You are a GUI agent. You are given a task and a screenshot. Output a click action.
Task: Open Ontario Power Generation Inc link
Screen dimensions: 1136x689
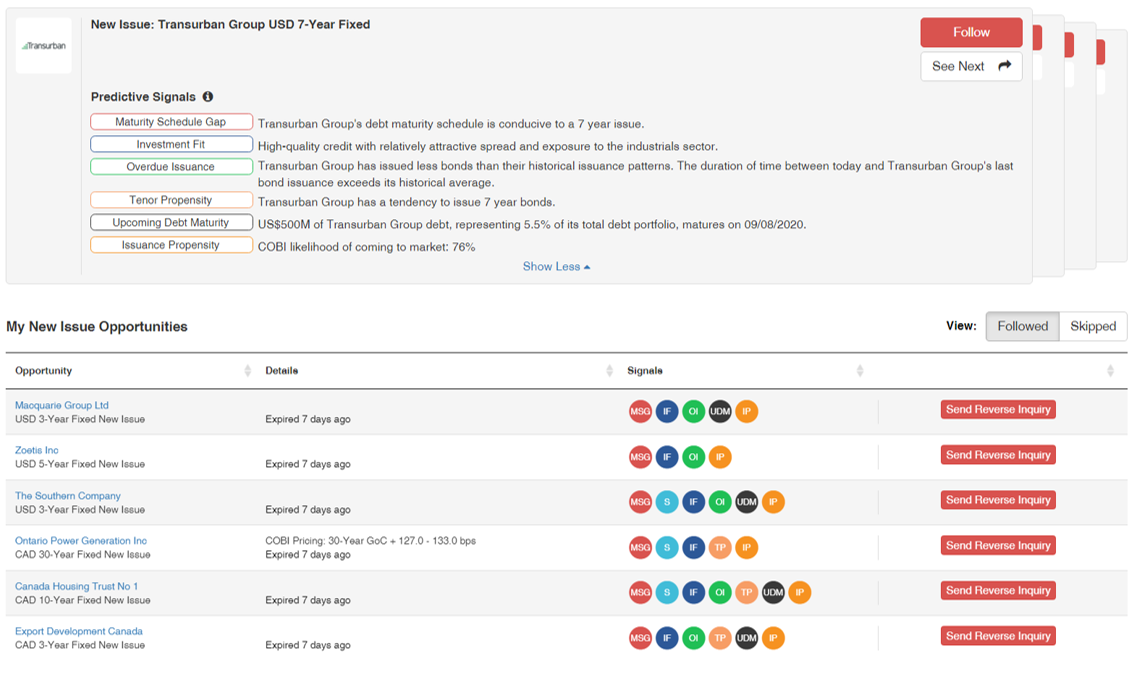coord(81,540)
